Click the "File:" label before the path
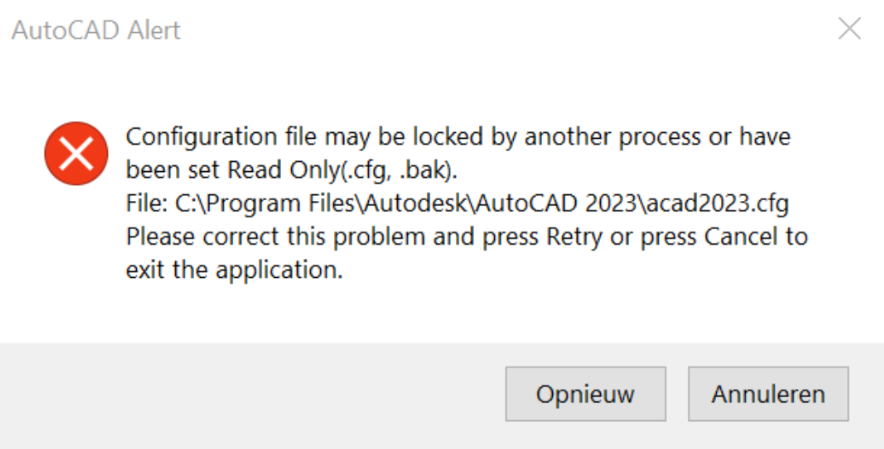 tap(147, 204)
